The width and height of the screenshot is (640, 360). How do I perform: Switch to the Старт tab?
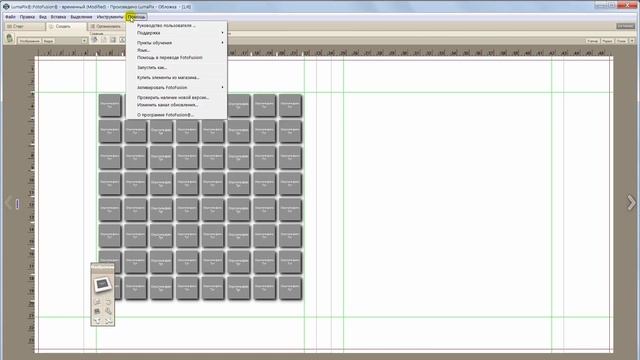coord(24,26)
